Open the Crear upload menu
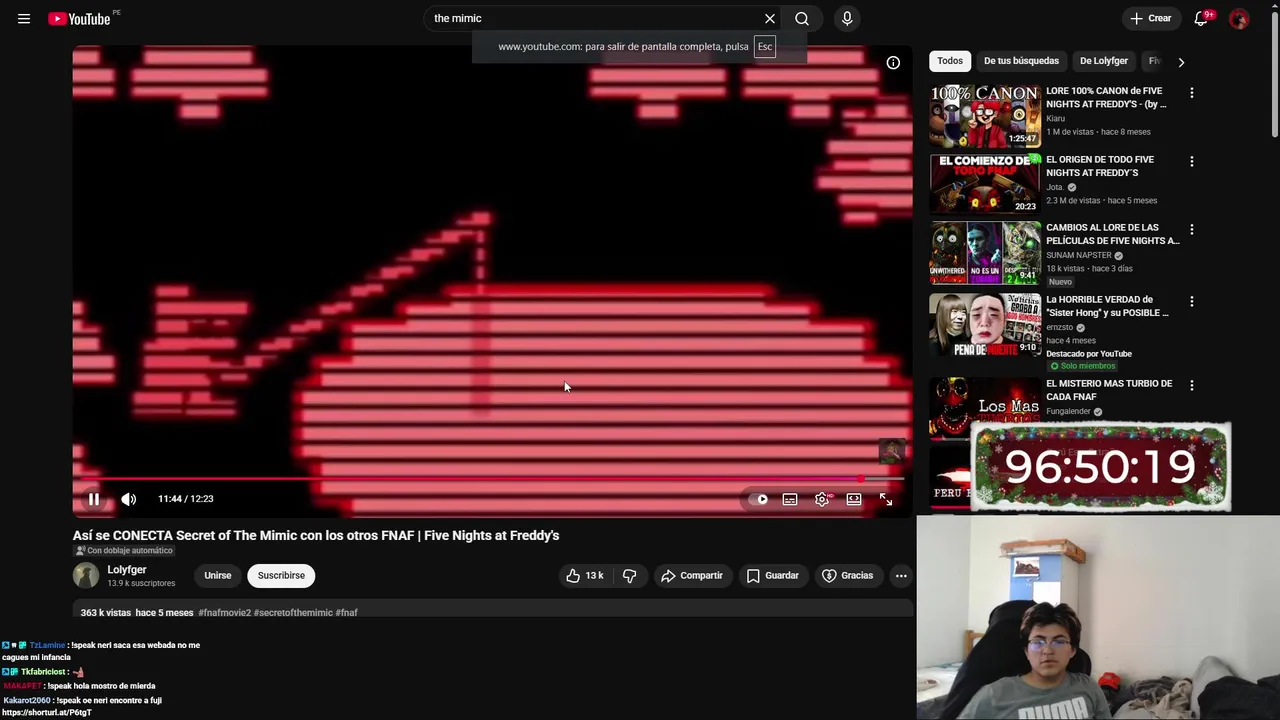 [1150, 19]
